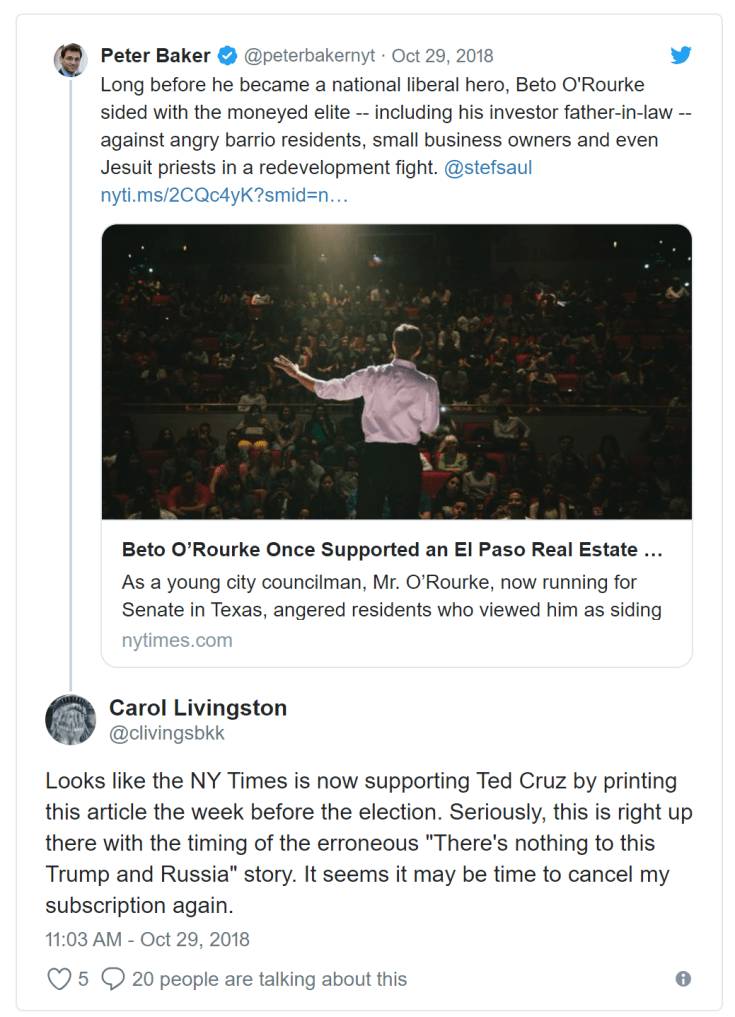735x1017 pixels.
Task: Open the article headline about El Paso Real Estate
Action: (392, 550)
